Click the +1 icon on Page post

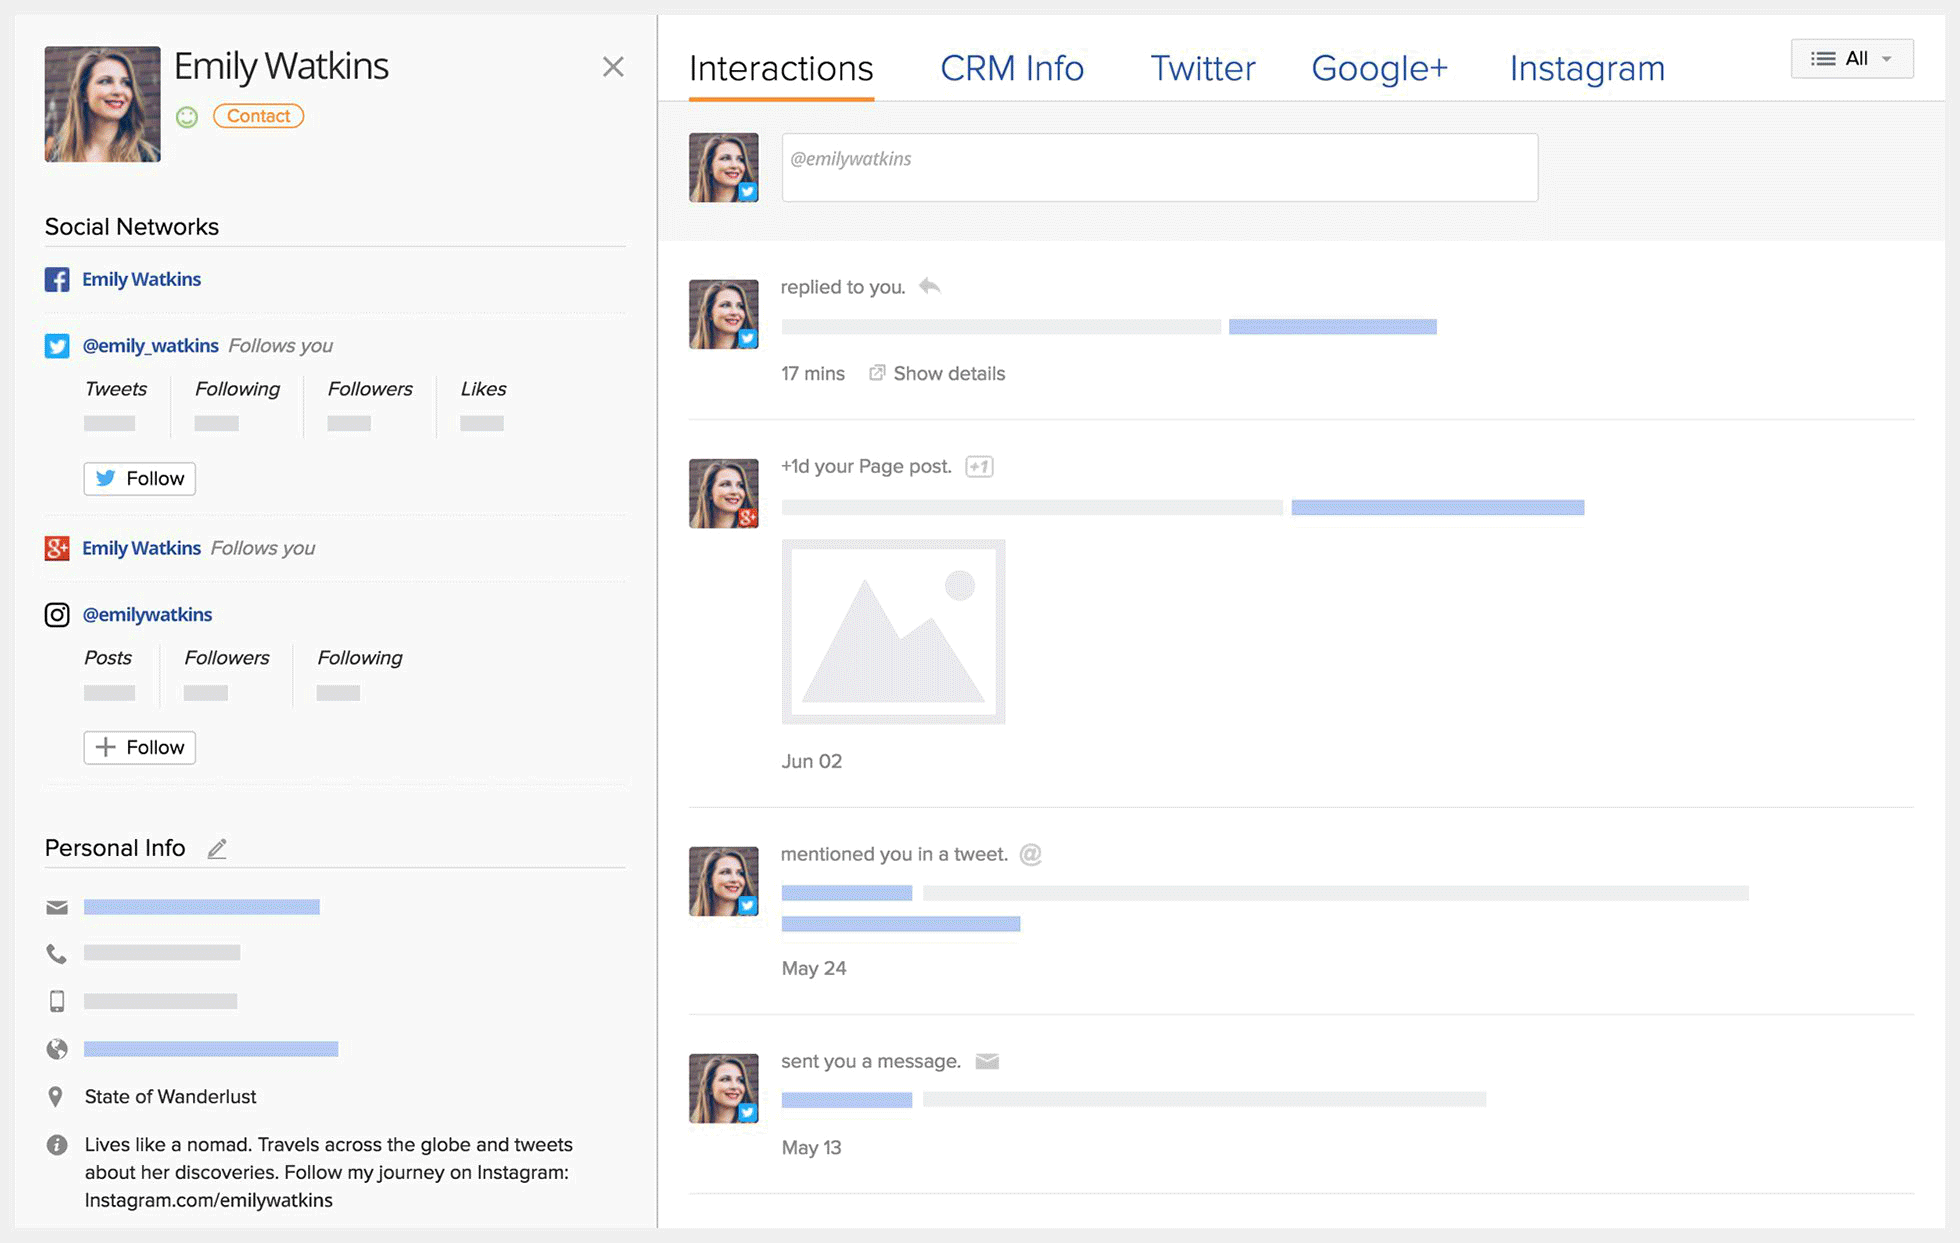(979, 467)
